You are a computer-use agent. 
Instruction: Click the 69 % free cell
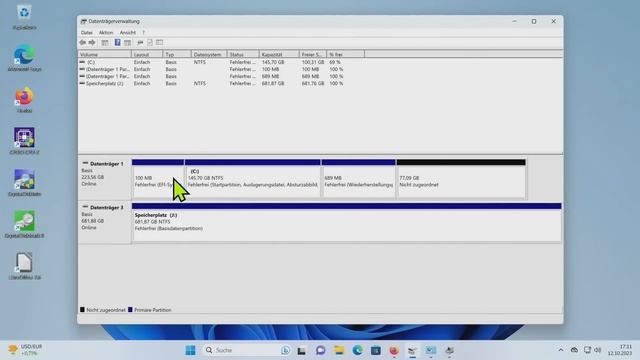click(x=335, y=62)
